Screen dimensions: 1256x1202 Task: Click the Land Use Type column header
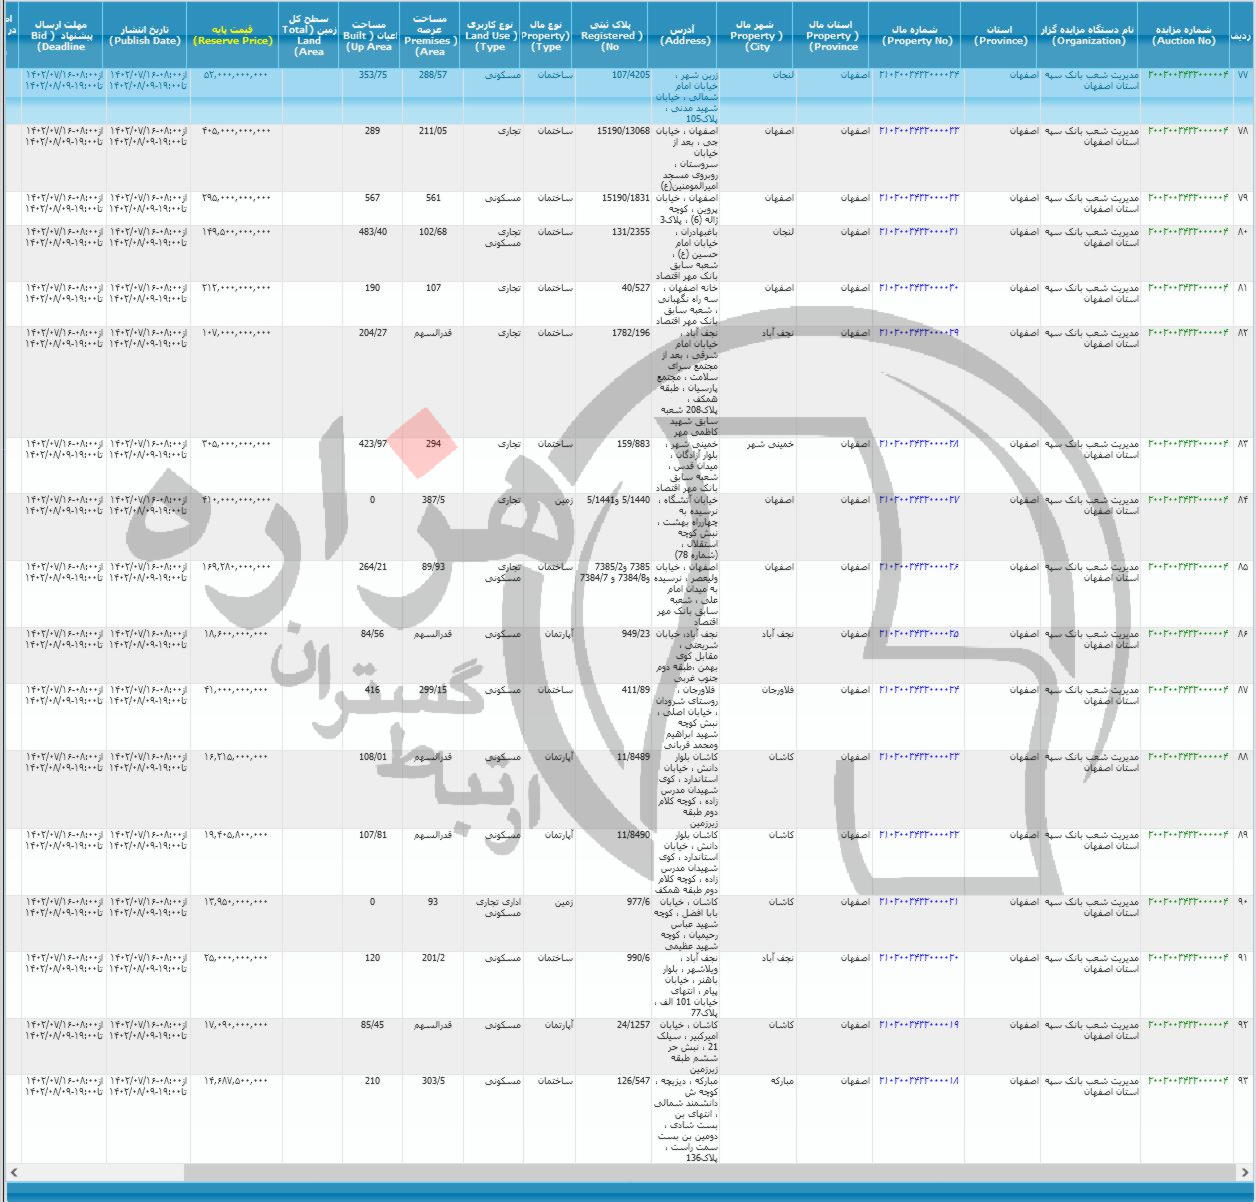pos(491,36)
